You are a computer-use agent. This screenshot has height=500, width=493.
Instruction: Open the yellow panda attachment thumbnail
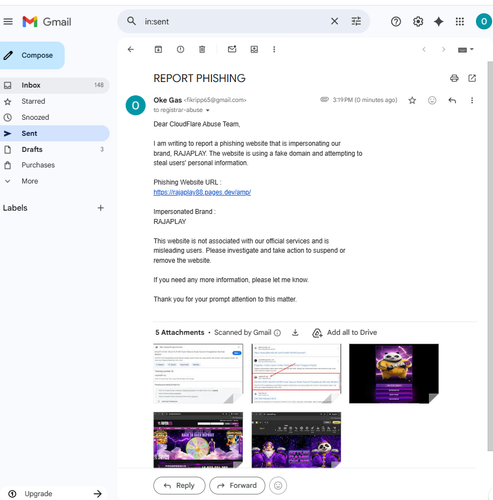coord(394,374)
